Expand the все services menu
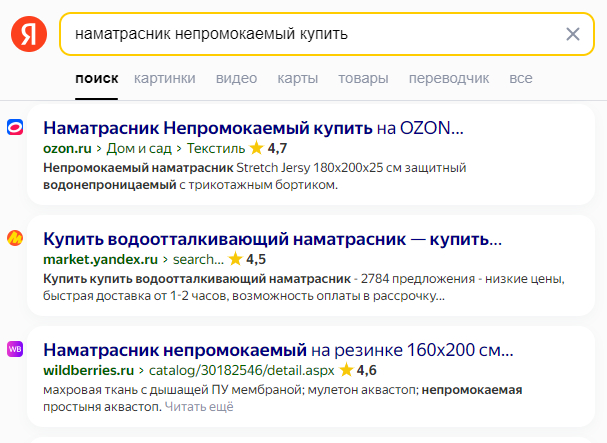This screenshot has width=607, height=443. coord(521,78)
